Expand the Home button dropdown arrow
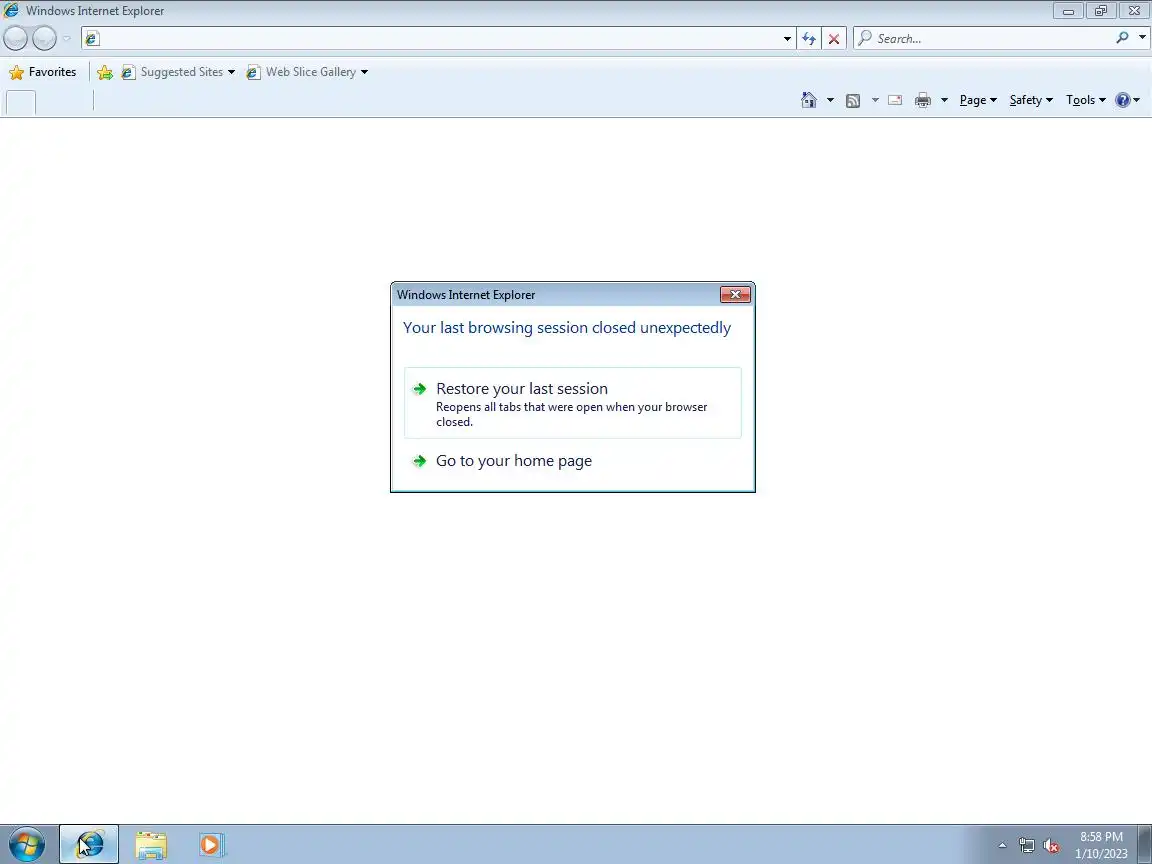The image size is (1152, 864). point(830,100)
